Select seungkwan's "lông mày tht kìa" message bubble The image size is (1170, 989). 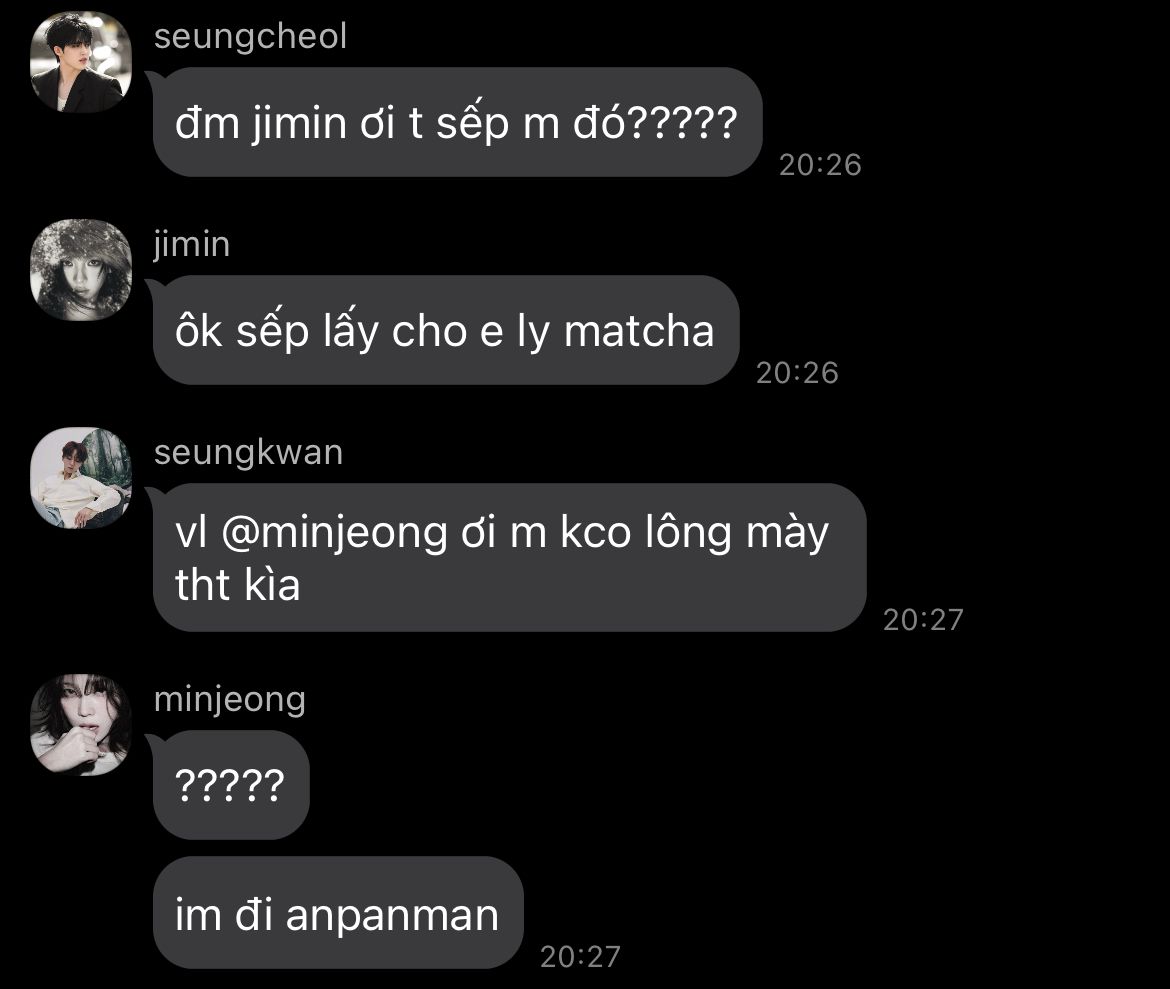point(510,558)
